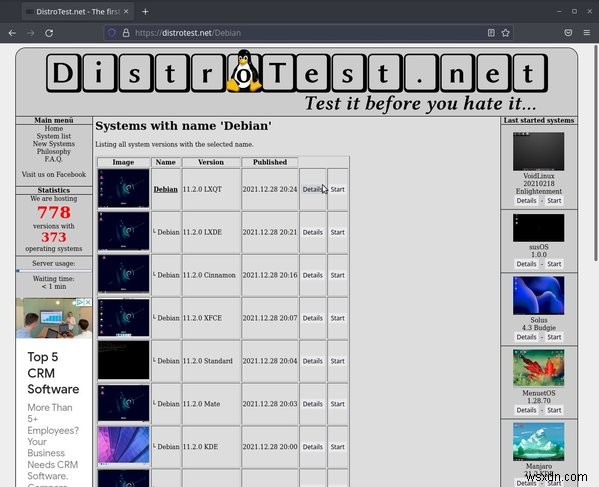Start Debian 11.2.0 KDE

tap(338, 447)
